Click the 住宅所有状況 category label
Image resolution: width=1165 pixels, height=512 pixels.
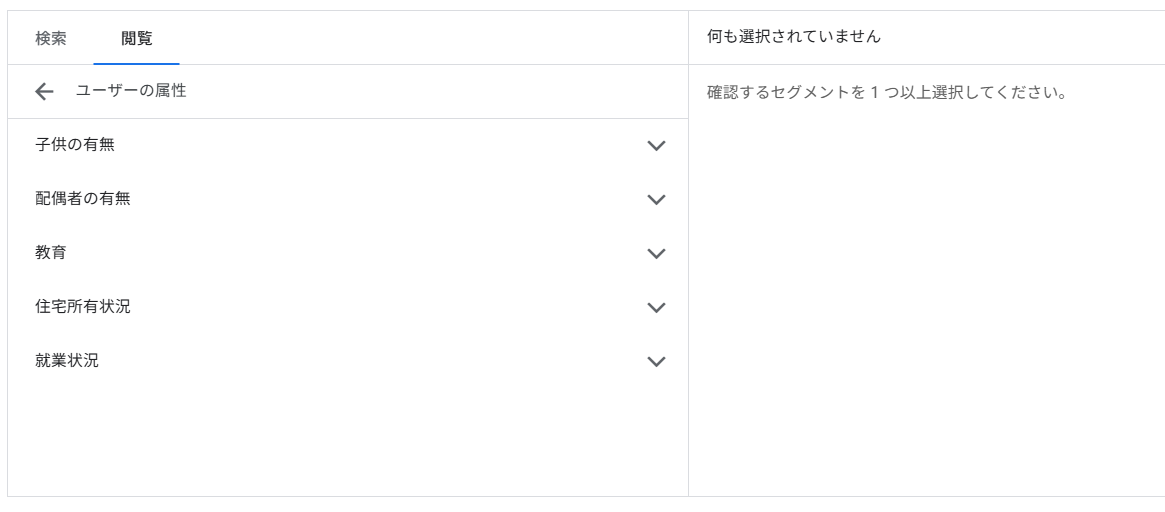tap(83, 307)
